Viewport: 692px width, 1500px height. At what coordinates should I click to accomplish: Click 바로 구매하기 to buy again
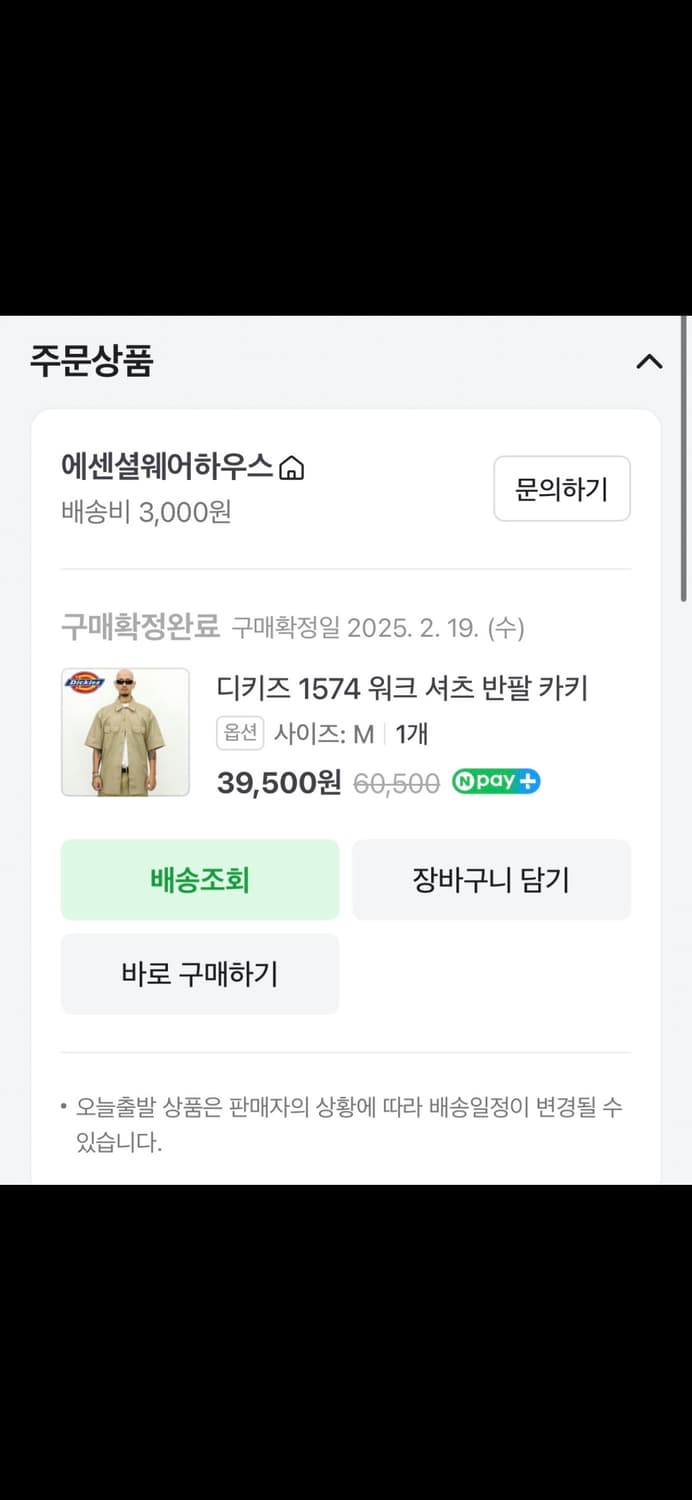pos(200,973)
